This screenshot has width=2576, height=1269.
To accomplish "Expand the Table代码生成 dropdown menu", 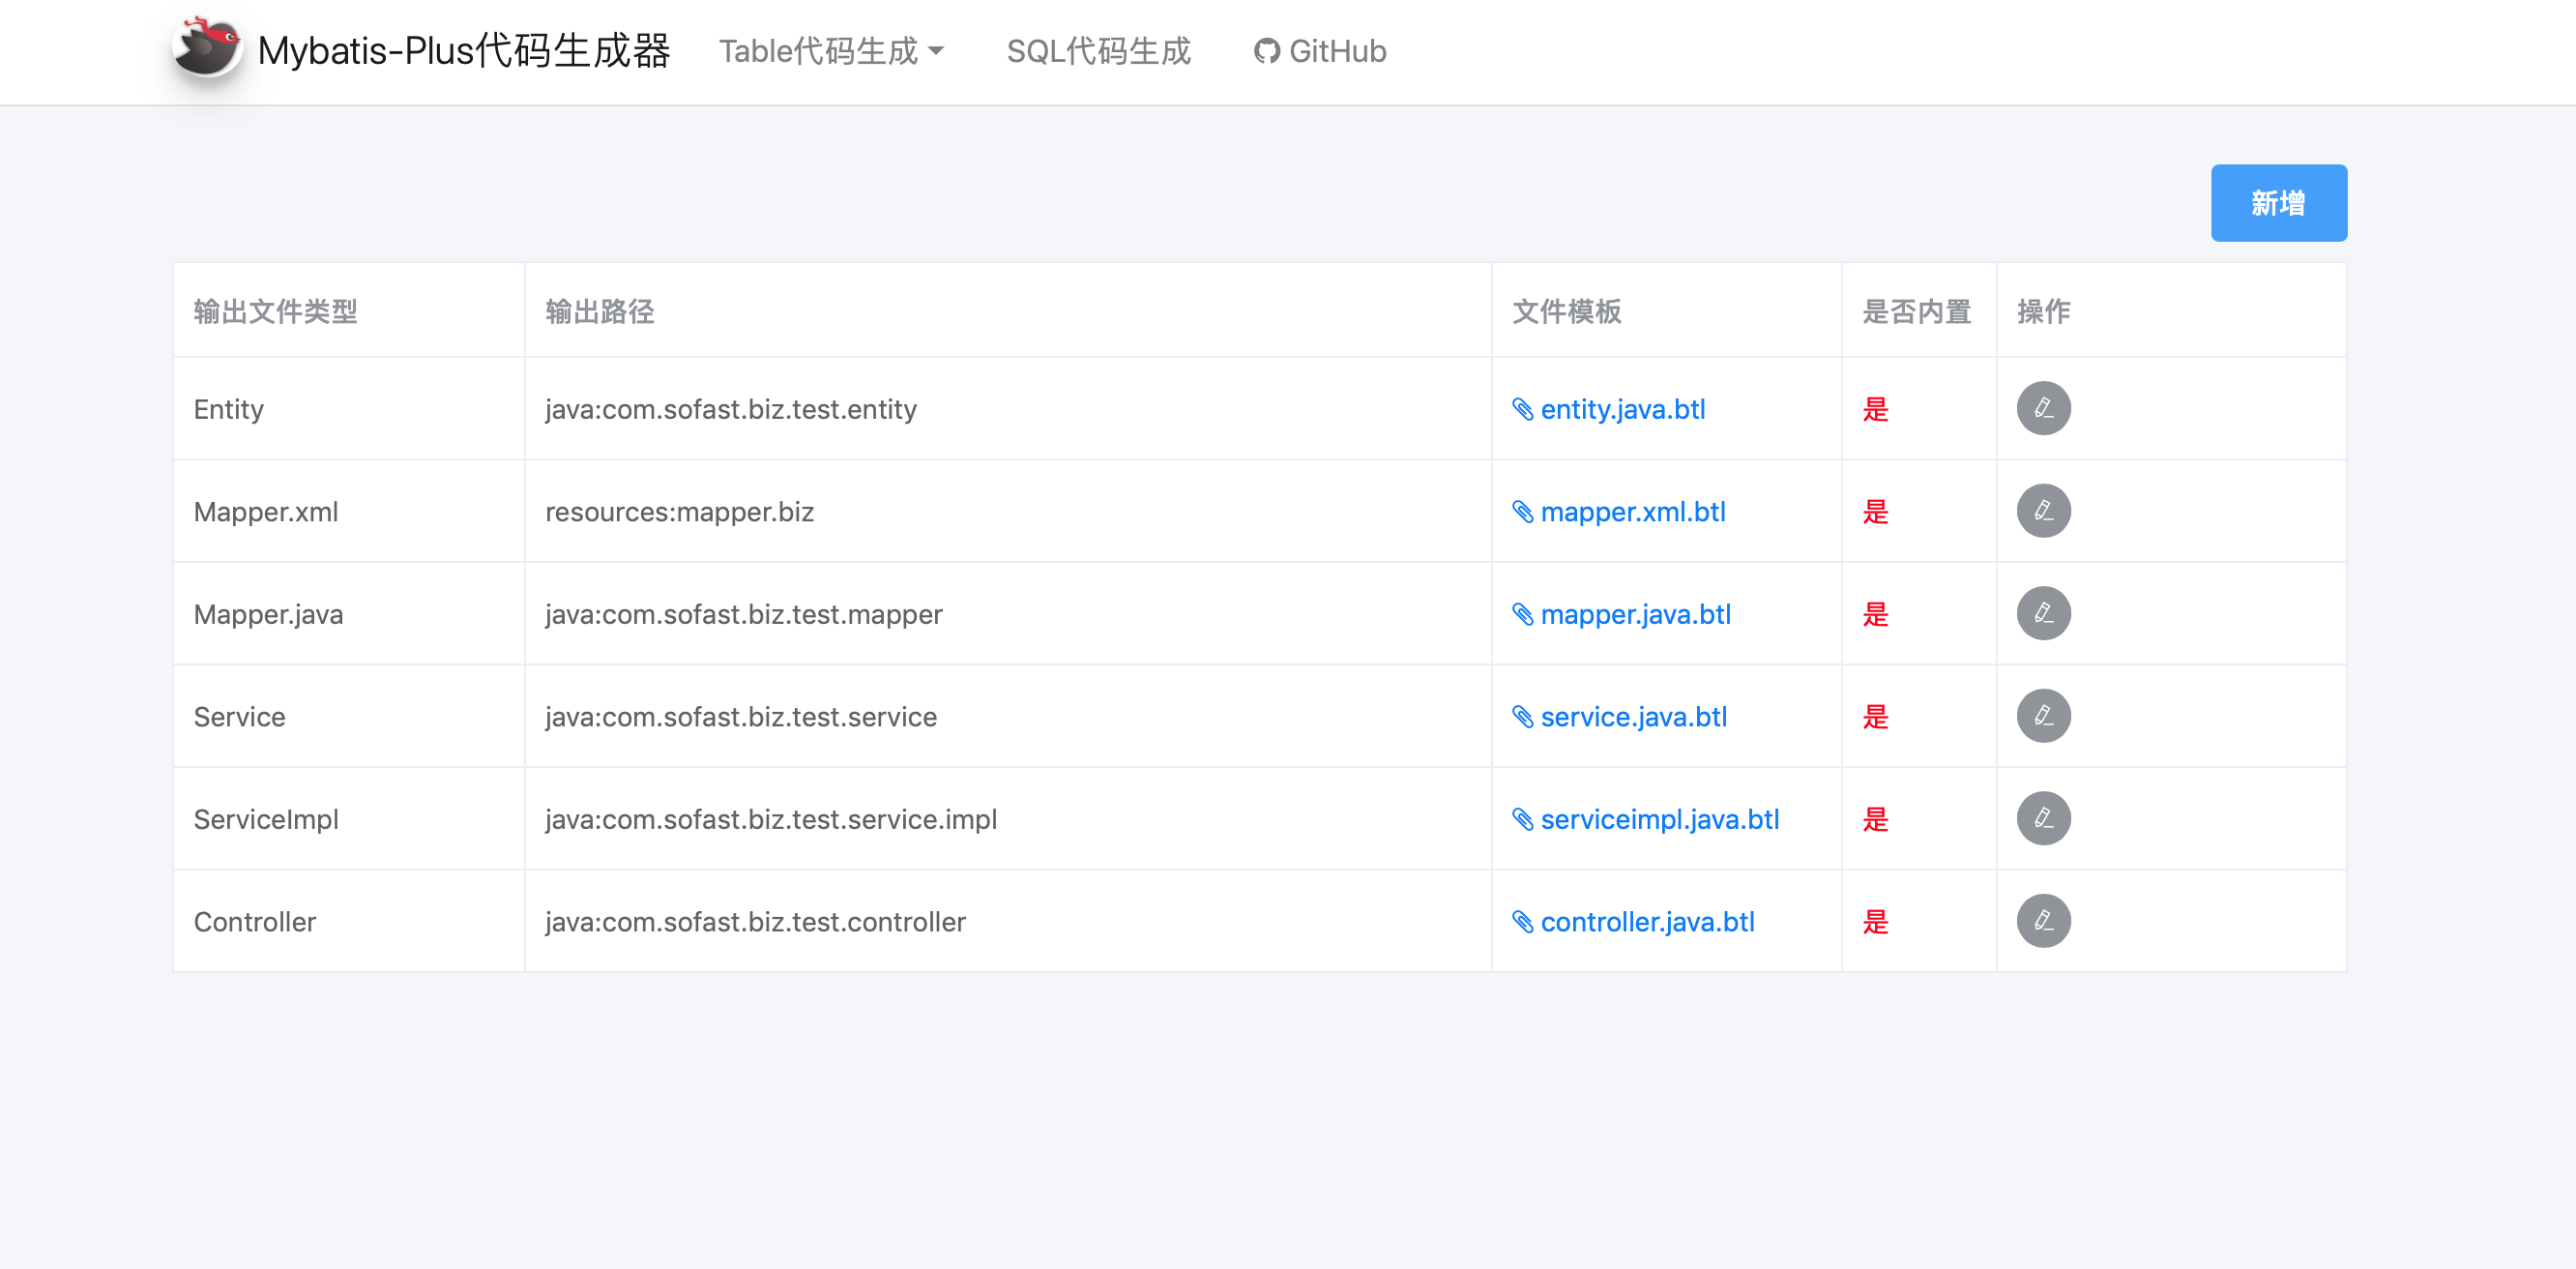I will (x=830, y=51).
